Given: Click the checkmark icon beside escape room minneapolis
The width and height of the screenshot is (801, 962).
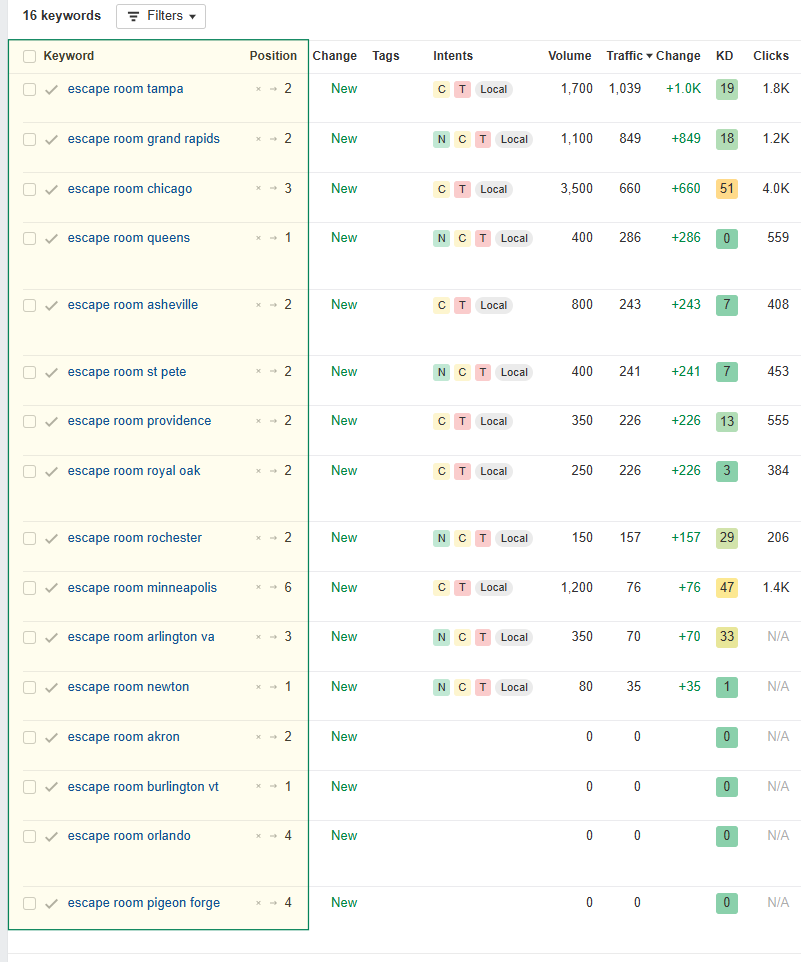Looking at the screenshot, I should click(x=52, y=588).
